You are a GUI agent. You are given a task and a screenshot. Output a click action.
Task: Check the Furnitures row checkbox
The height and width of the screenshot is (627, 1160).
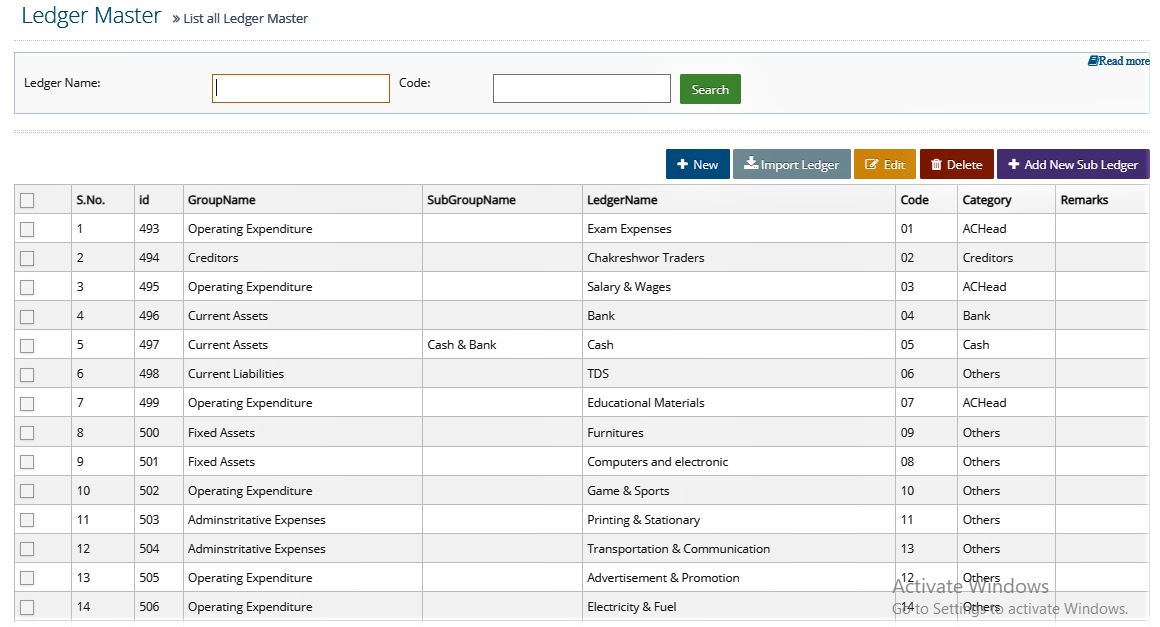click(x=27, y=433)
